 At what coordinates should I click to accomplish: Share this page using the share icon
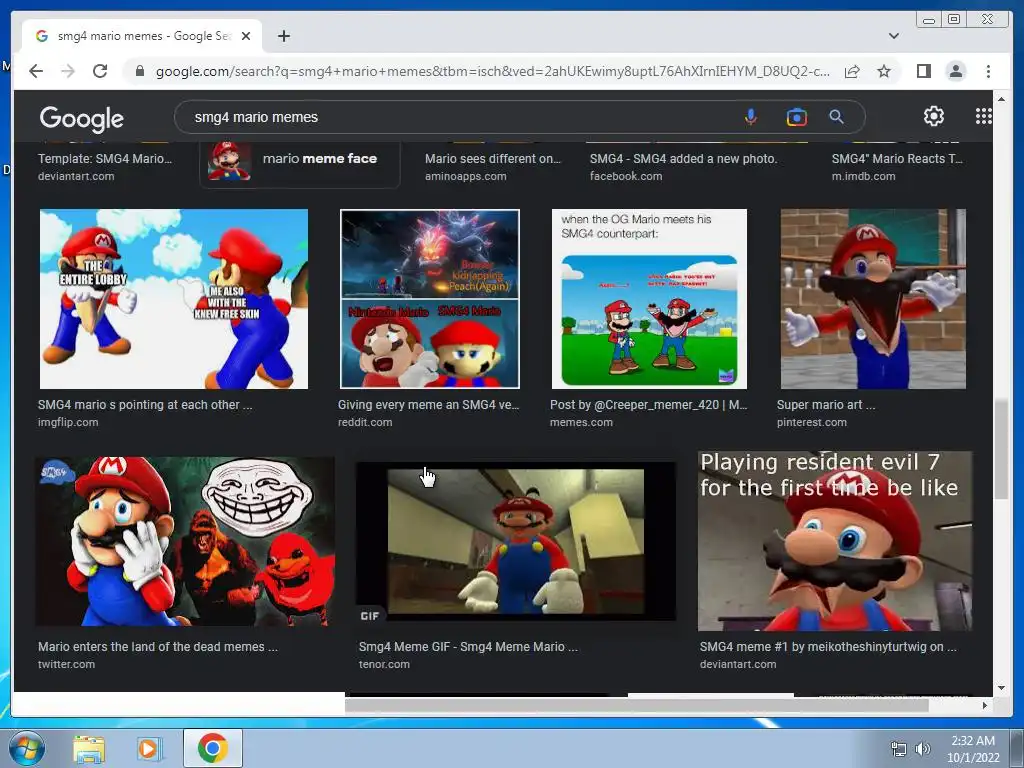click(x=852, y=71)
